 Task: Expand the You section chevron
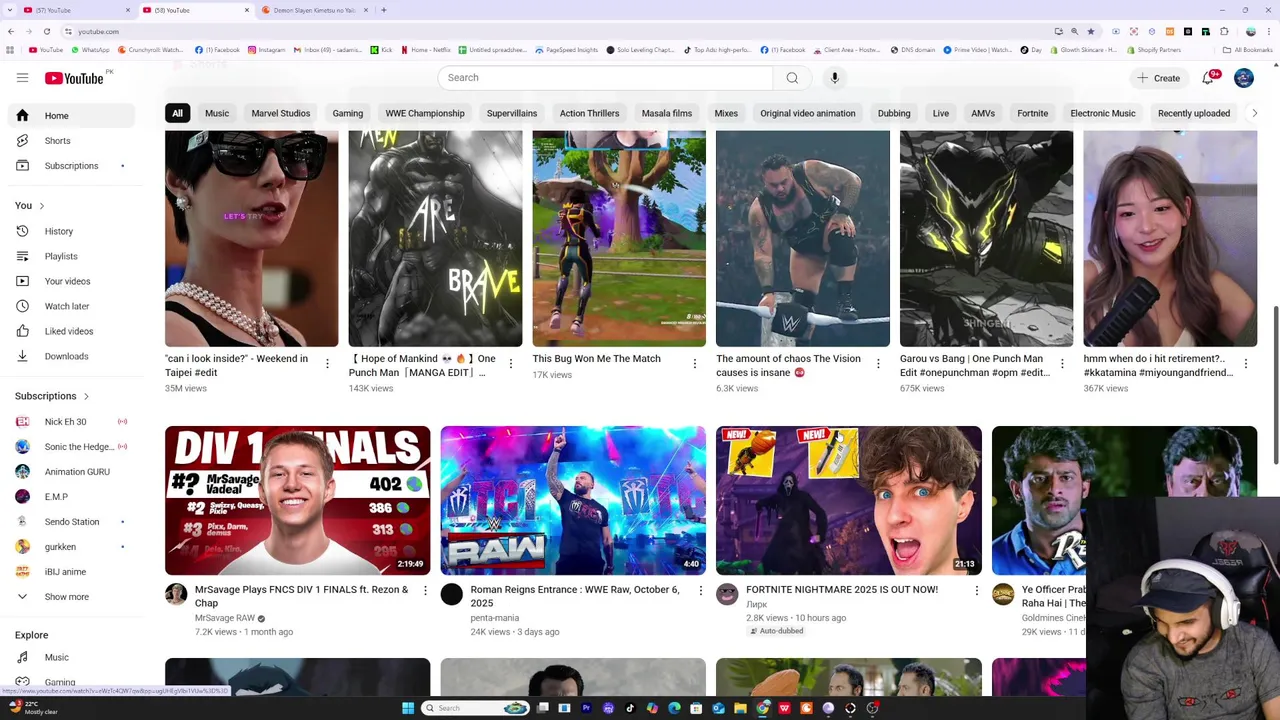(x=41, y=206)
